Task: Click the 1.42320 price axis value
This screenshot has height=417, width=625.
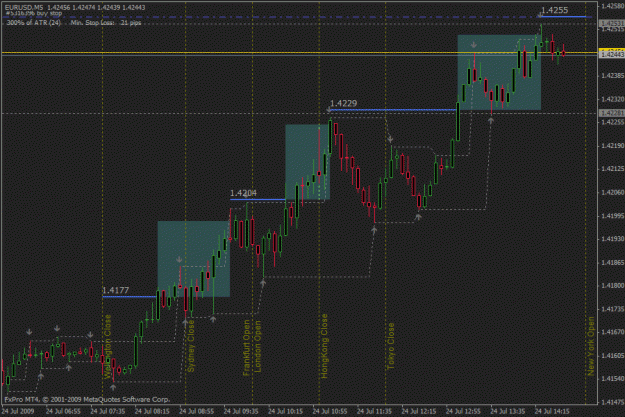Action: pyautogui.click(x=613, y=99)
